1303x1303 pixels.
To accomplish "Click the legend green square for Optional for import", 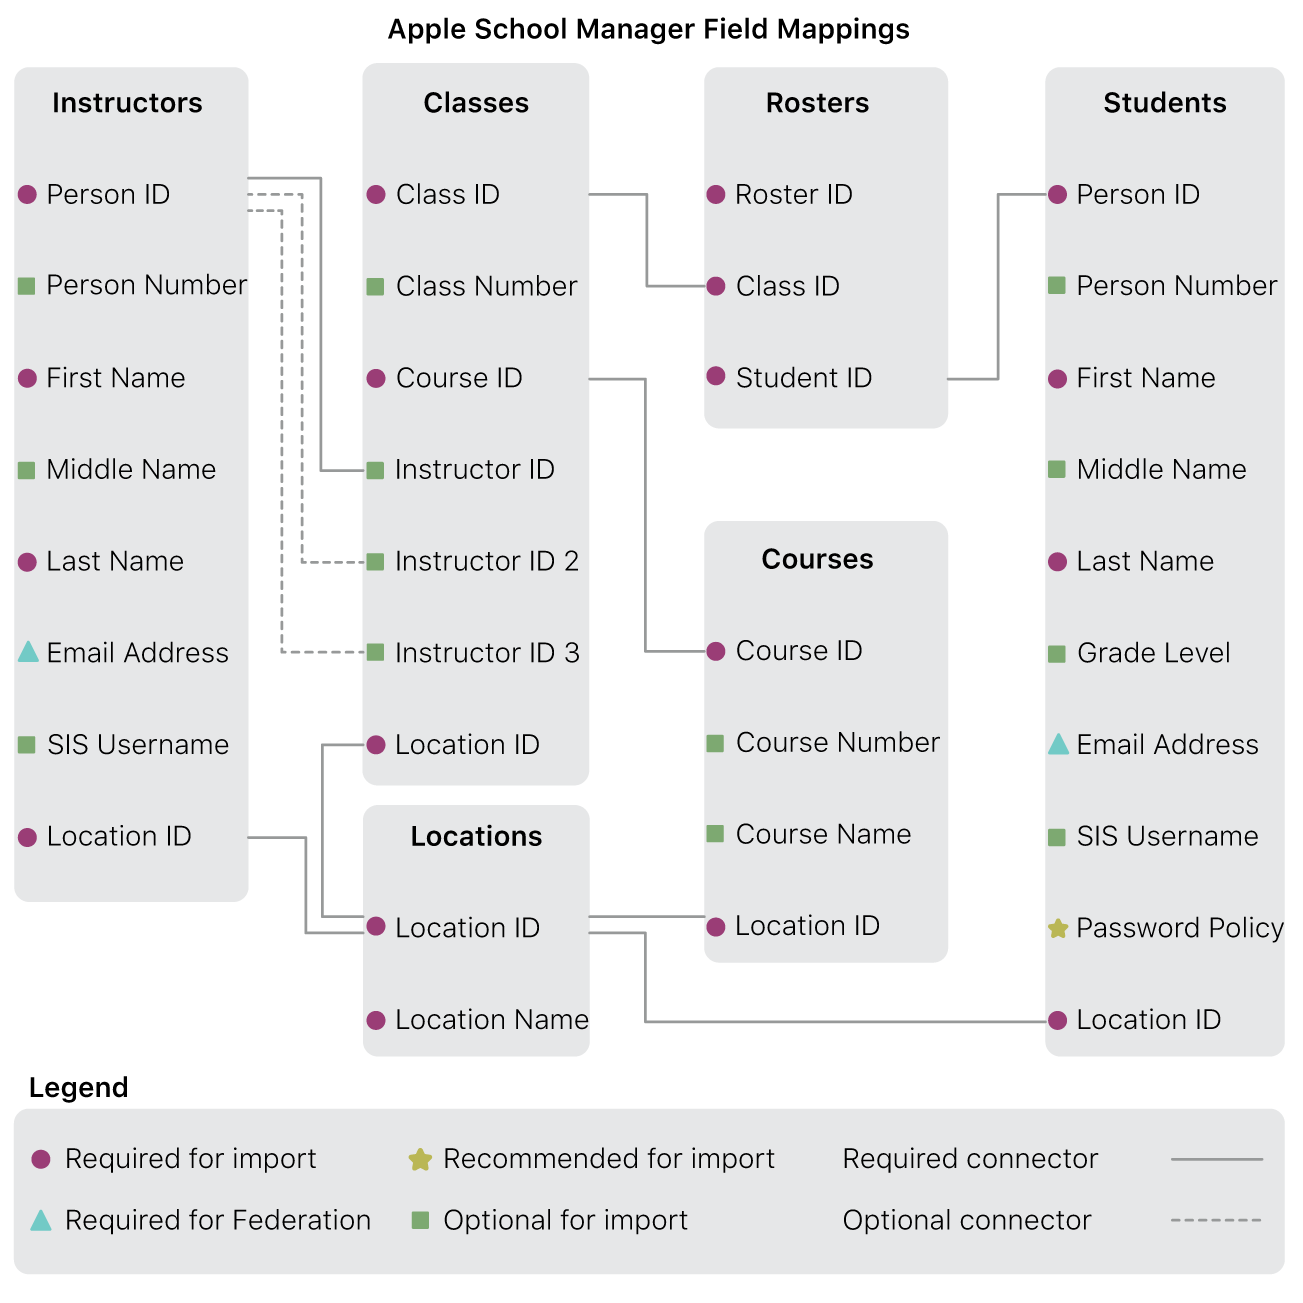I will click(421, 1220).
